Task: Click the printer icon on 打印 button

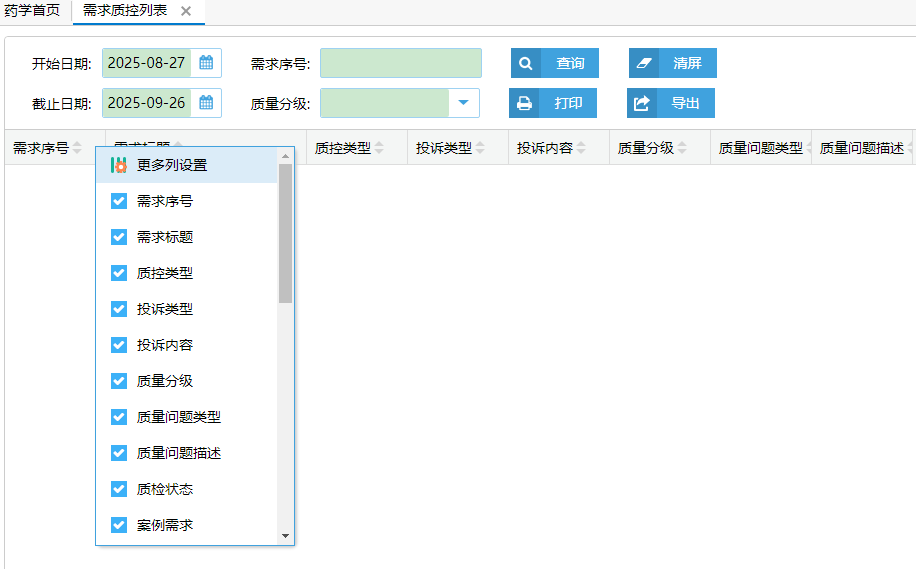Action: click(524, 103)
